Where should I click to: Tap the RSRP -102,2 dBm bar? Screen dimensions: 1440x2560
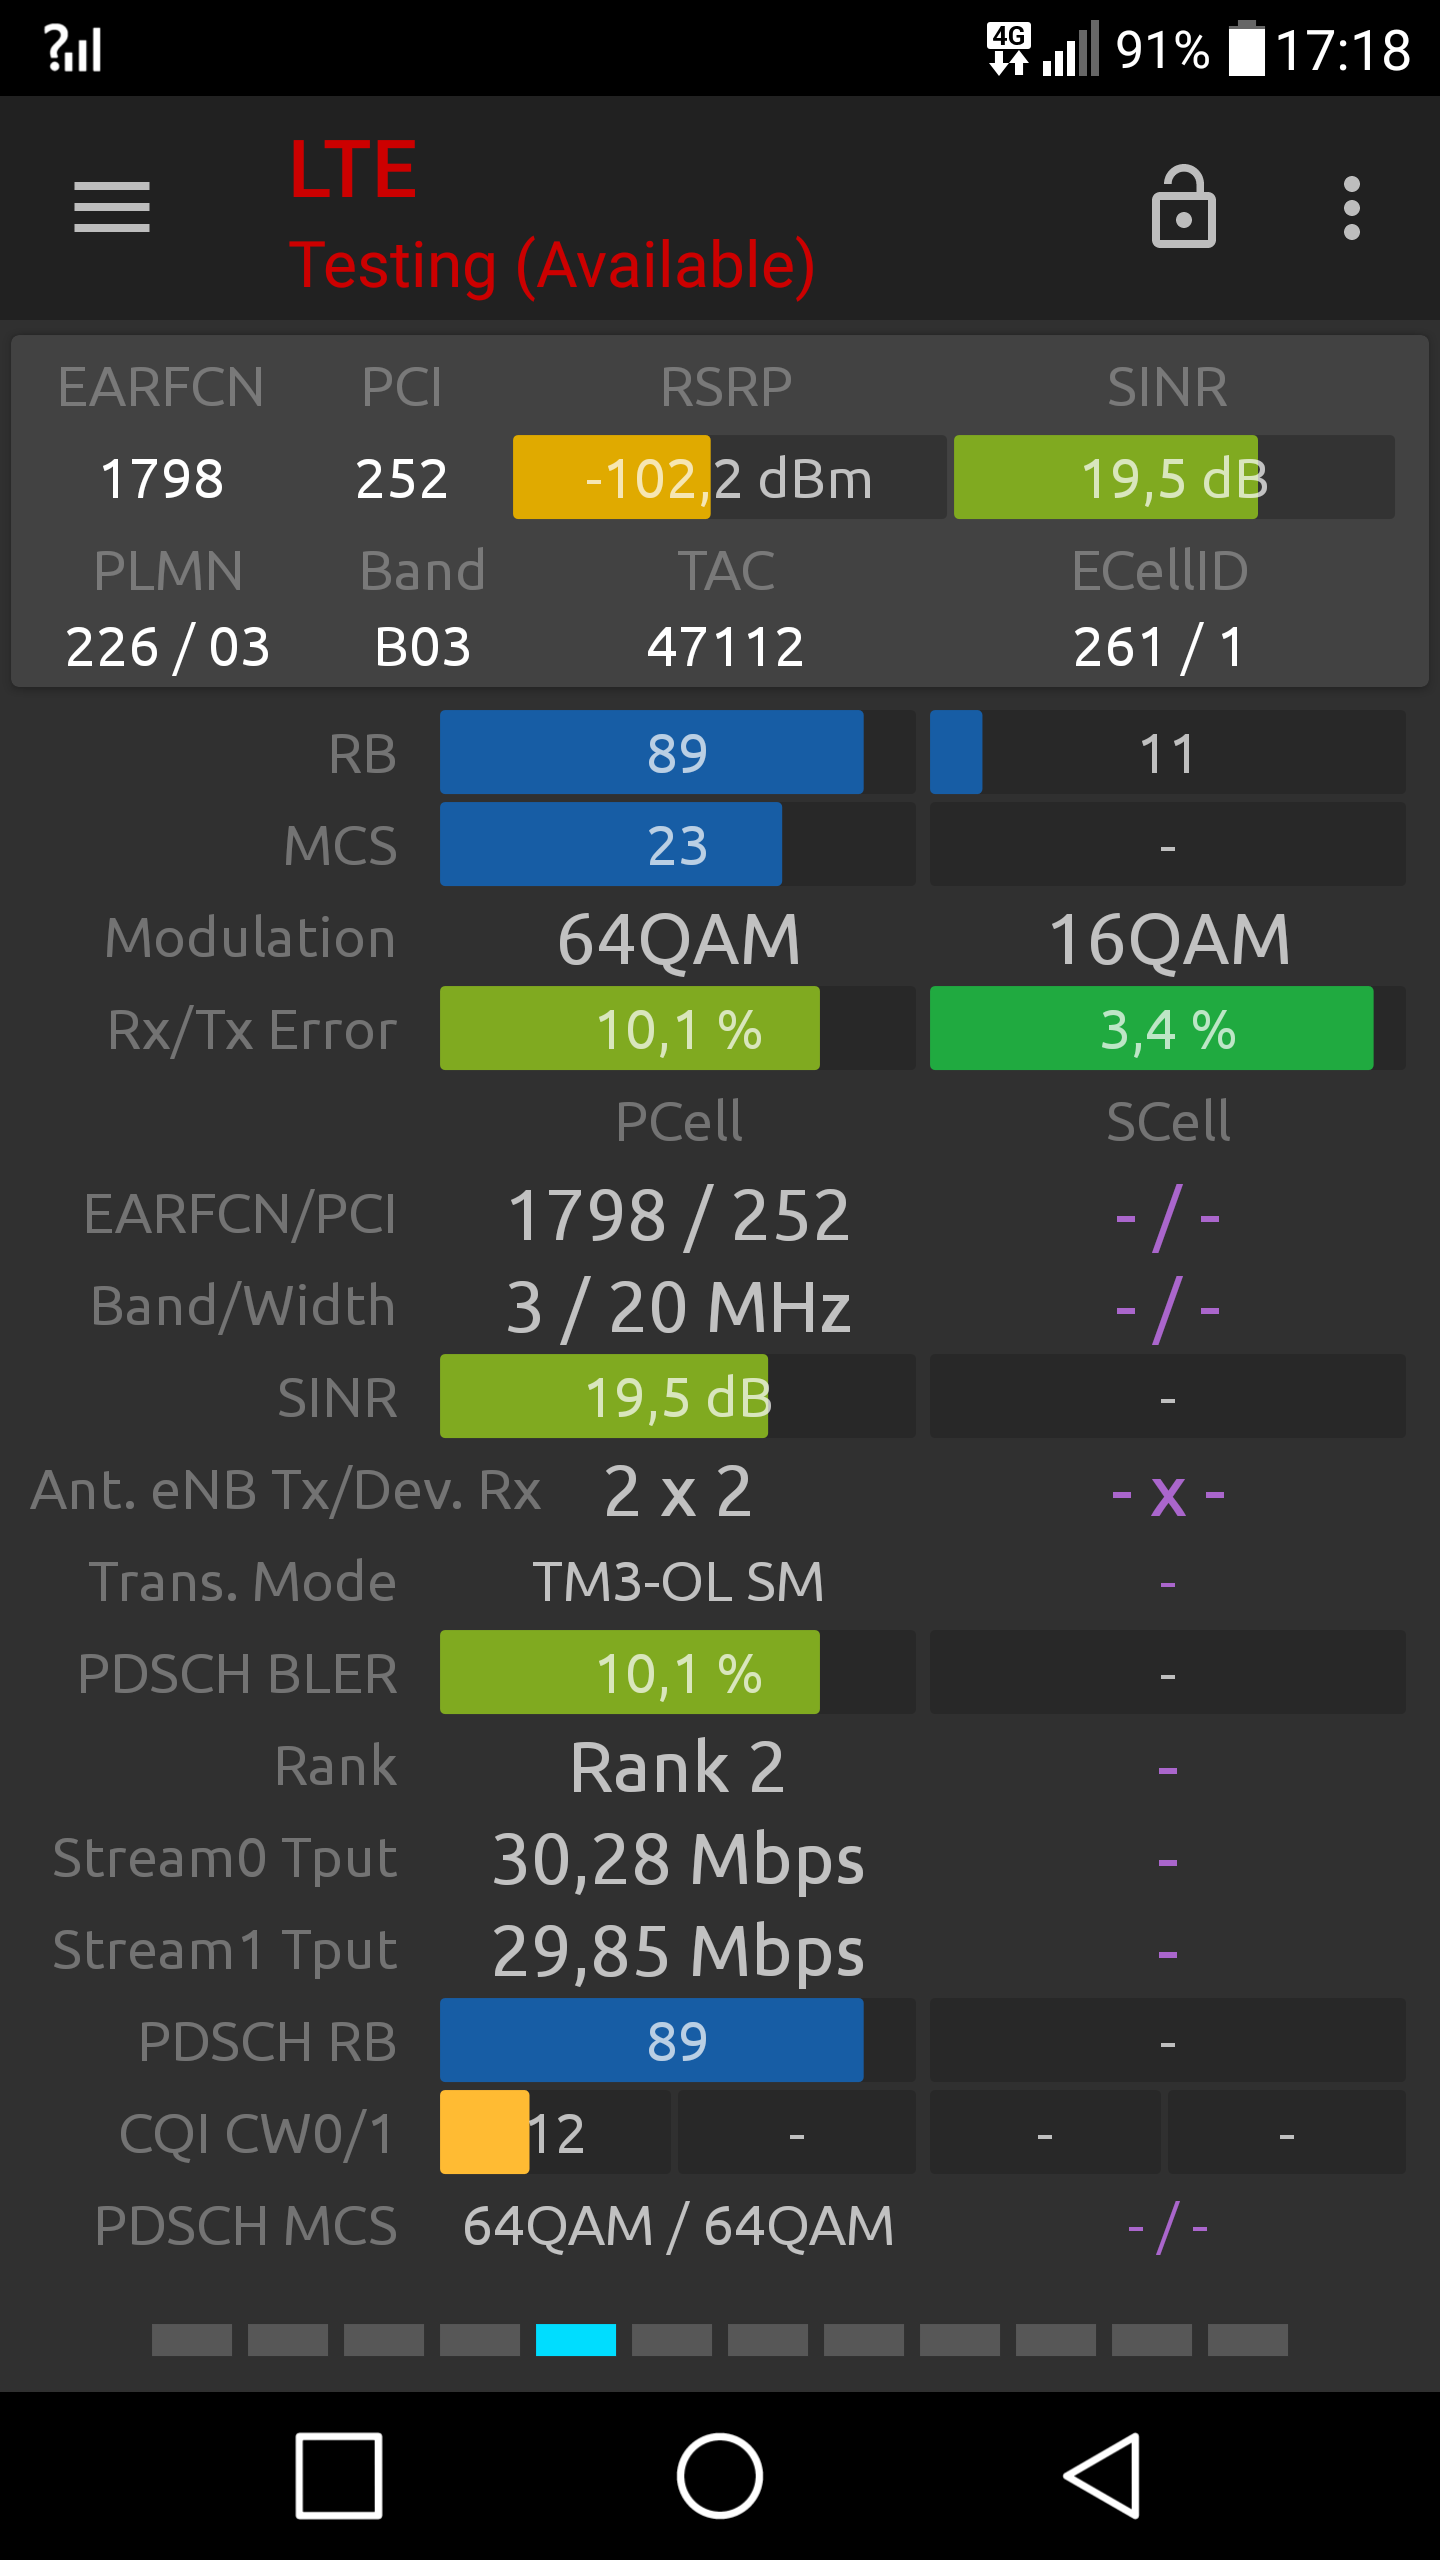tap(729, 477)
